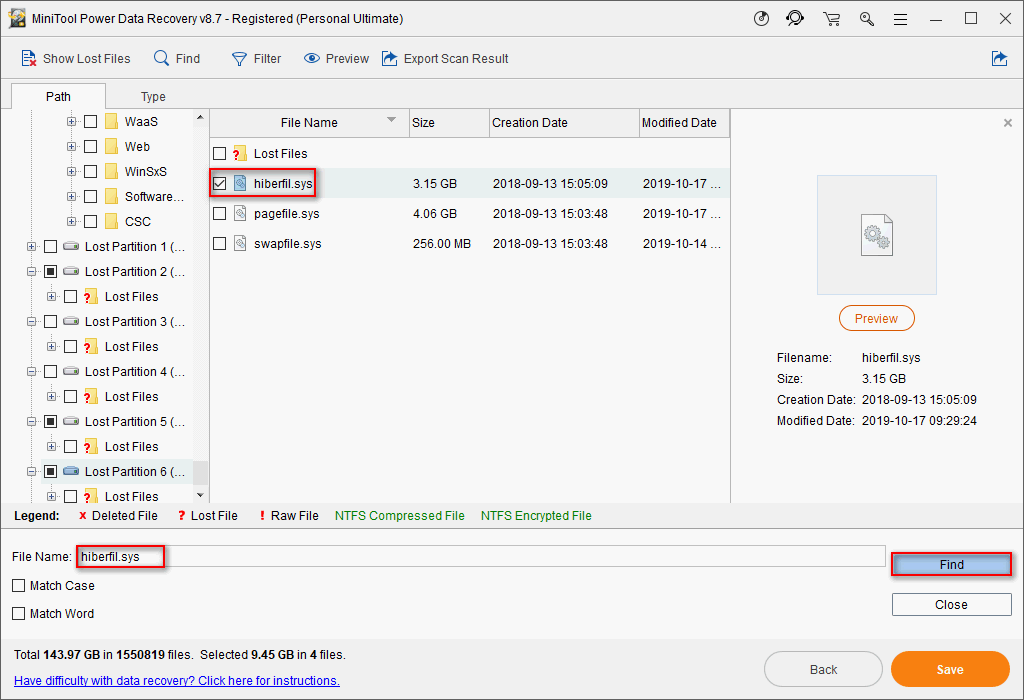1024x700 pixels.
Task: Check the Lost Partition 1 checkbox
Action: pyautogui.click(x=50, y=246)
